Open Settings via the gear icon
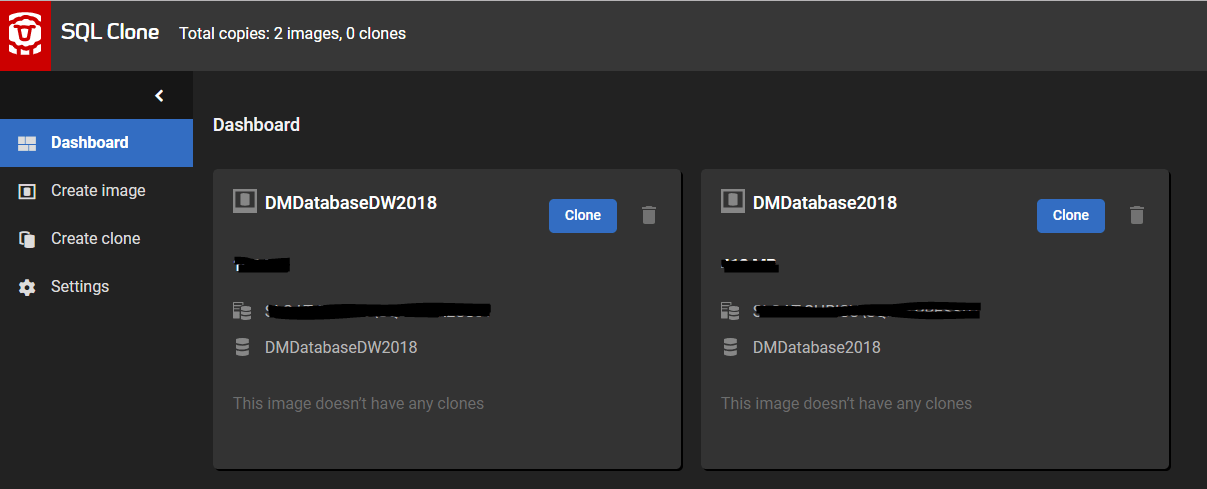Viewport: 1207px width, 489px height. pyautogui.click(x=27, y=287)
